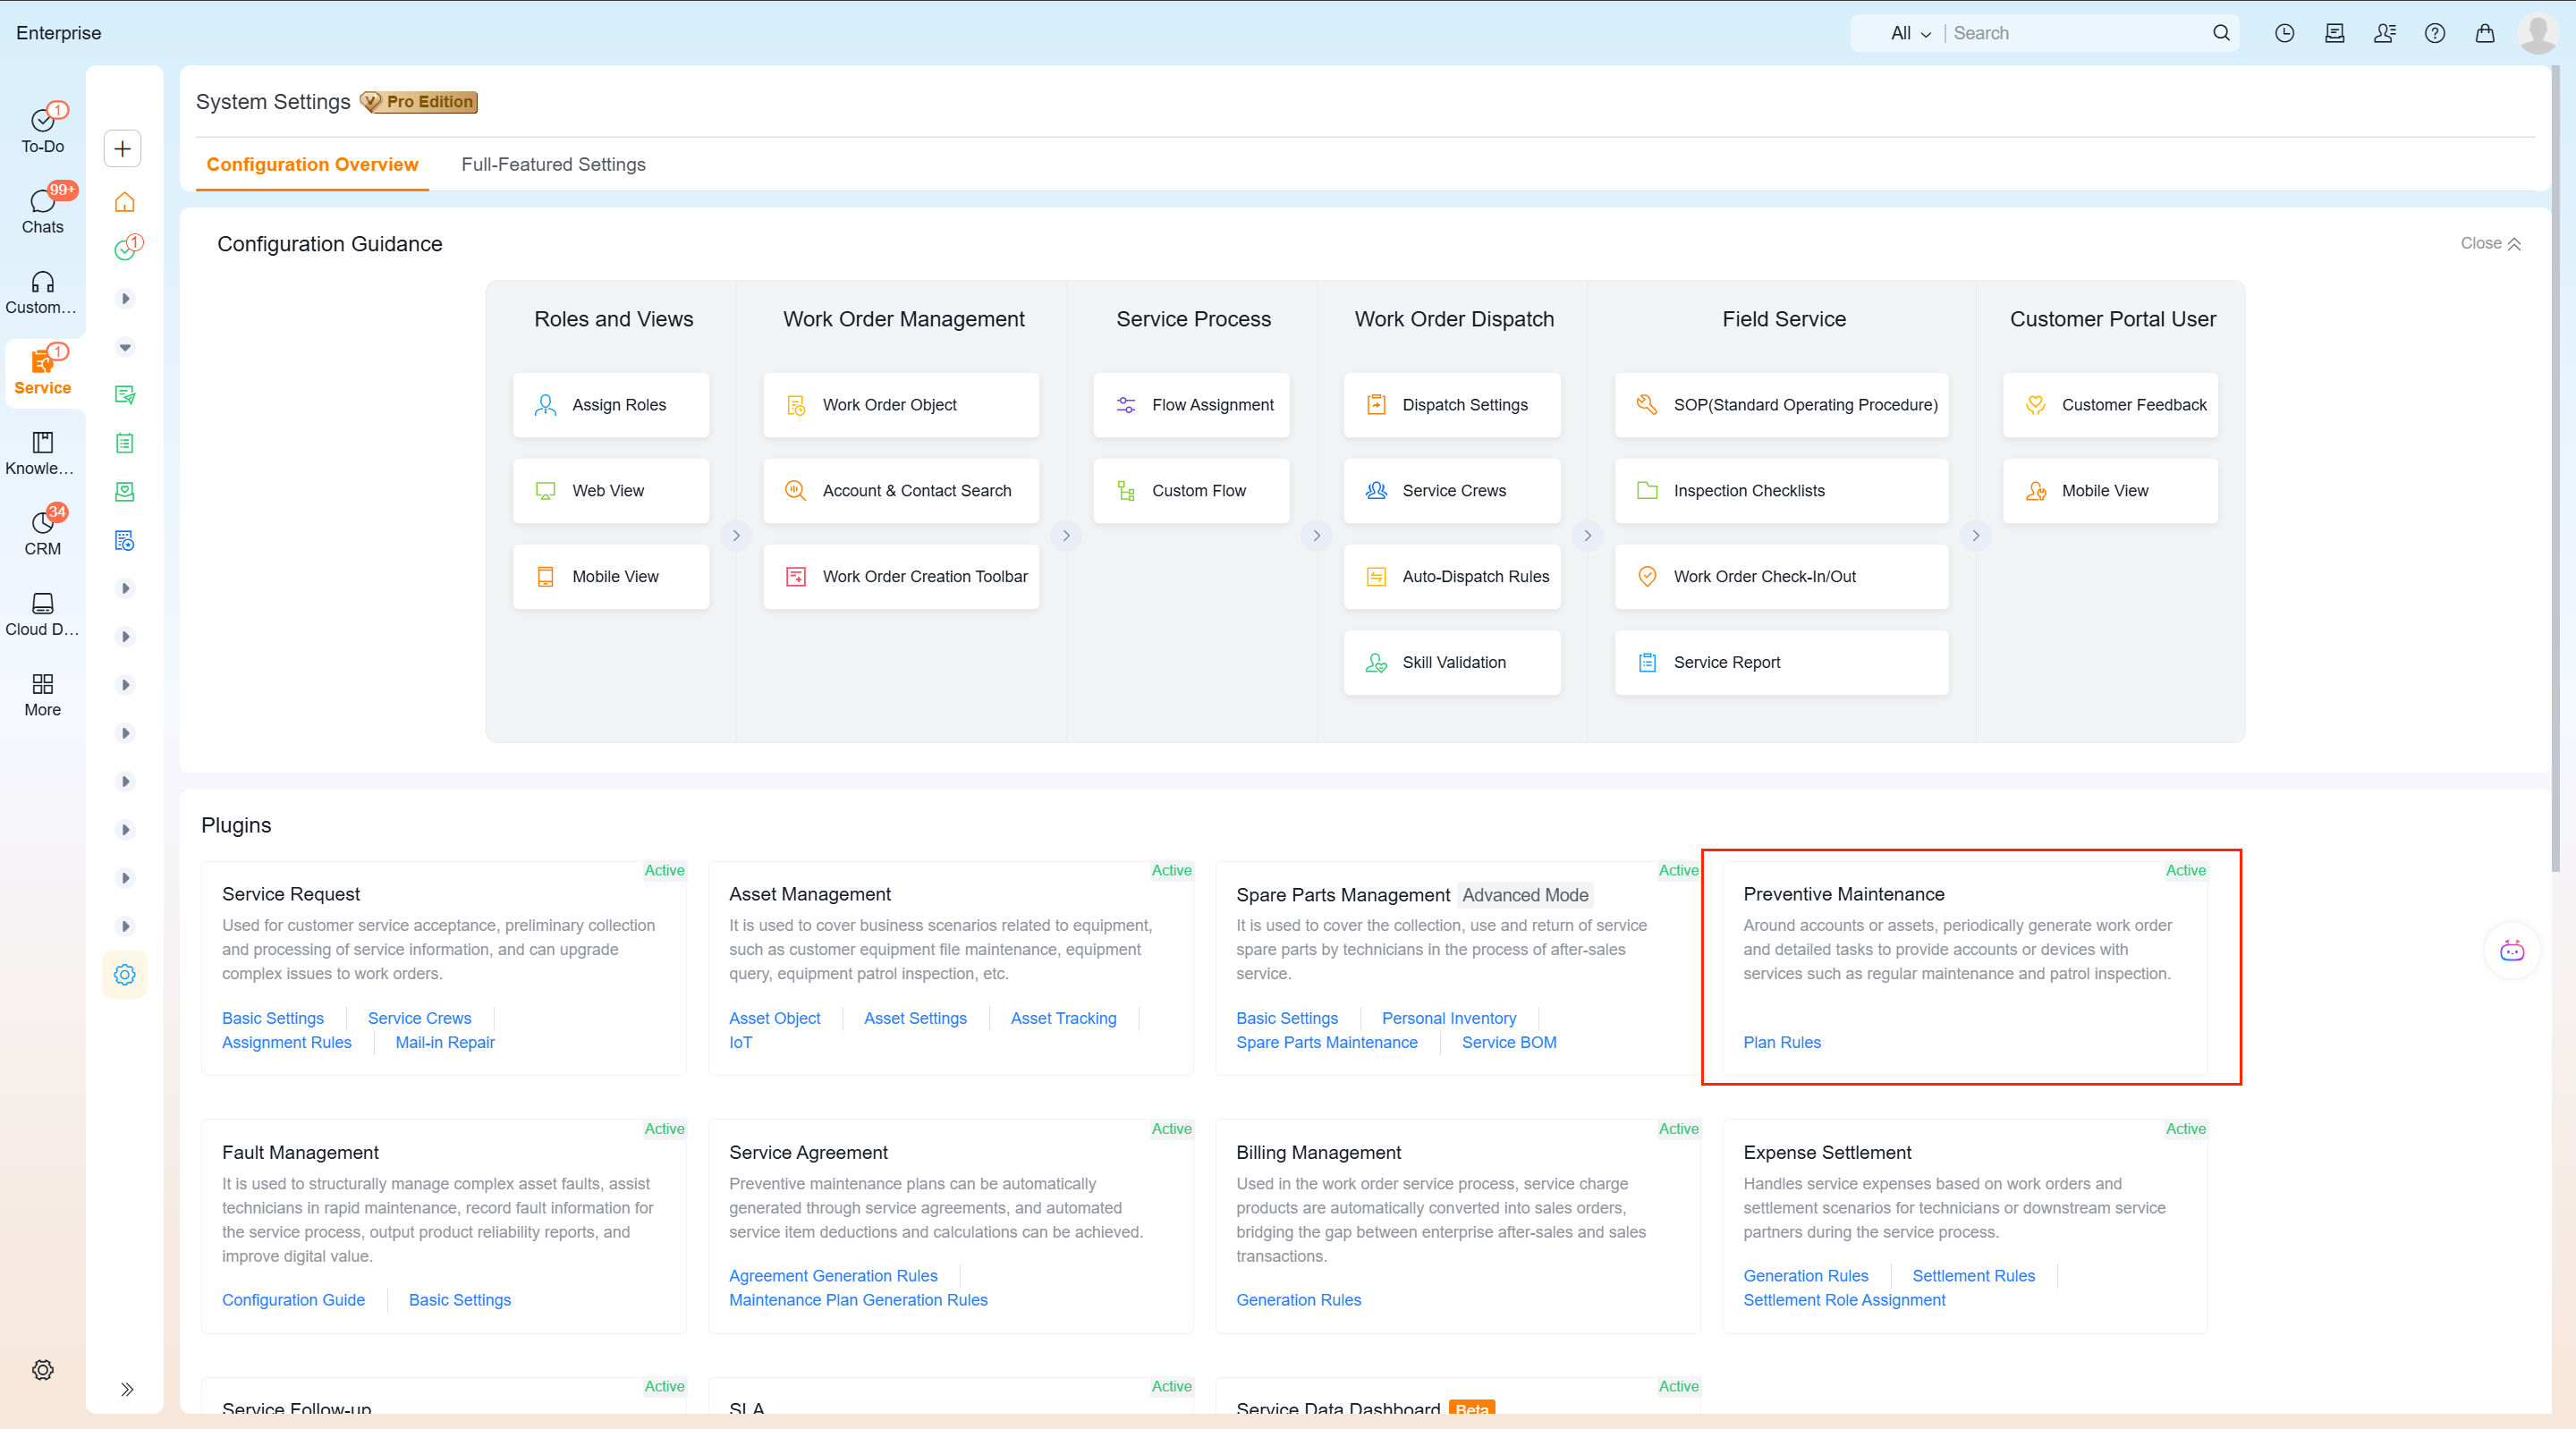
Task: Open Account & Contact Search
Action: pos(901,491)
